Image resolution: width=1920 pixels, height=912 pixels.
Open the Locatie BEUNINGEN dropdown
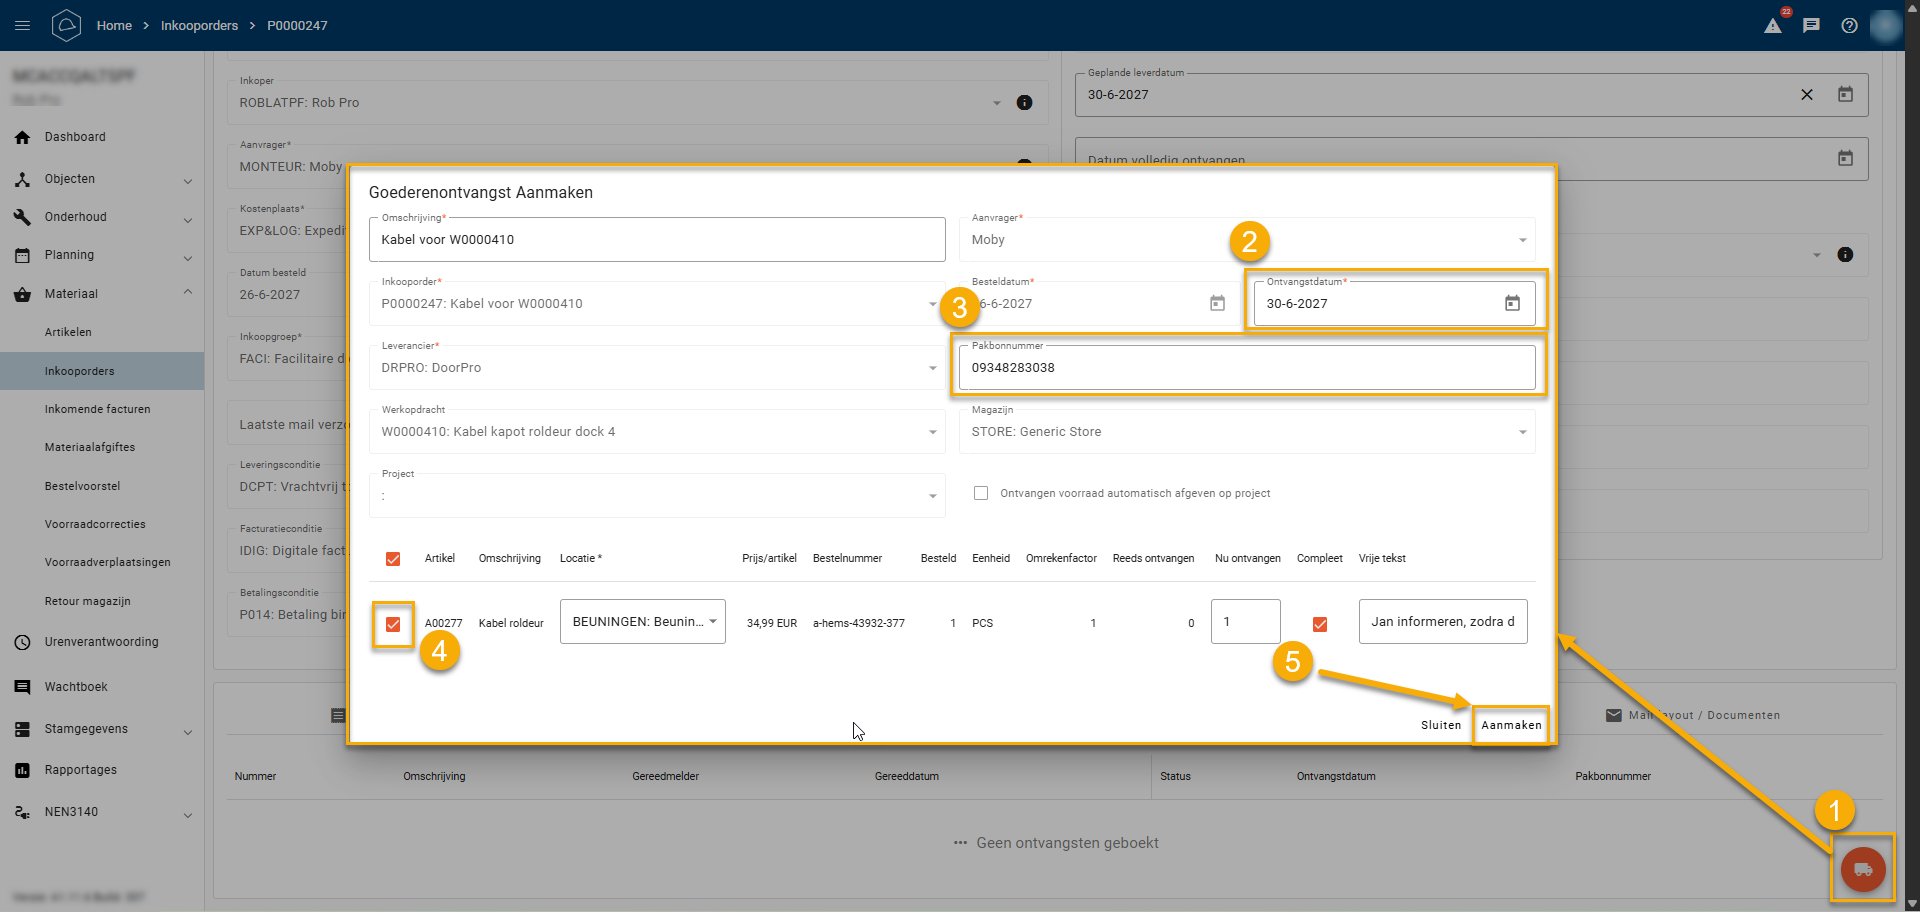(642, 622)
